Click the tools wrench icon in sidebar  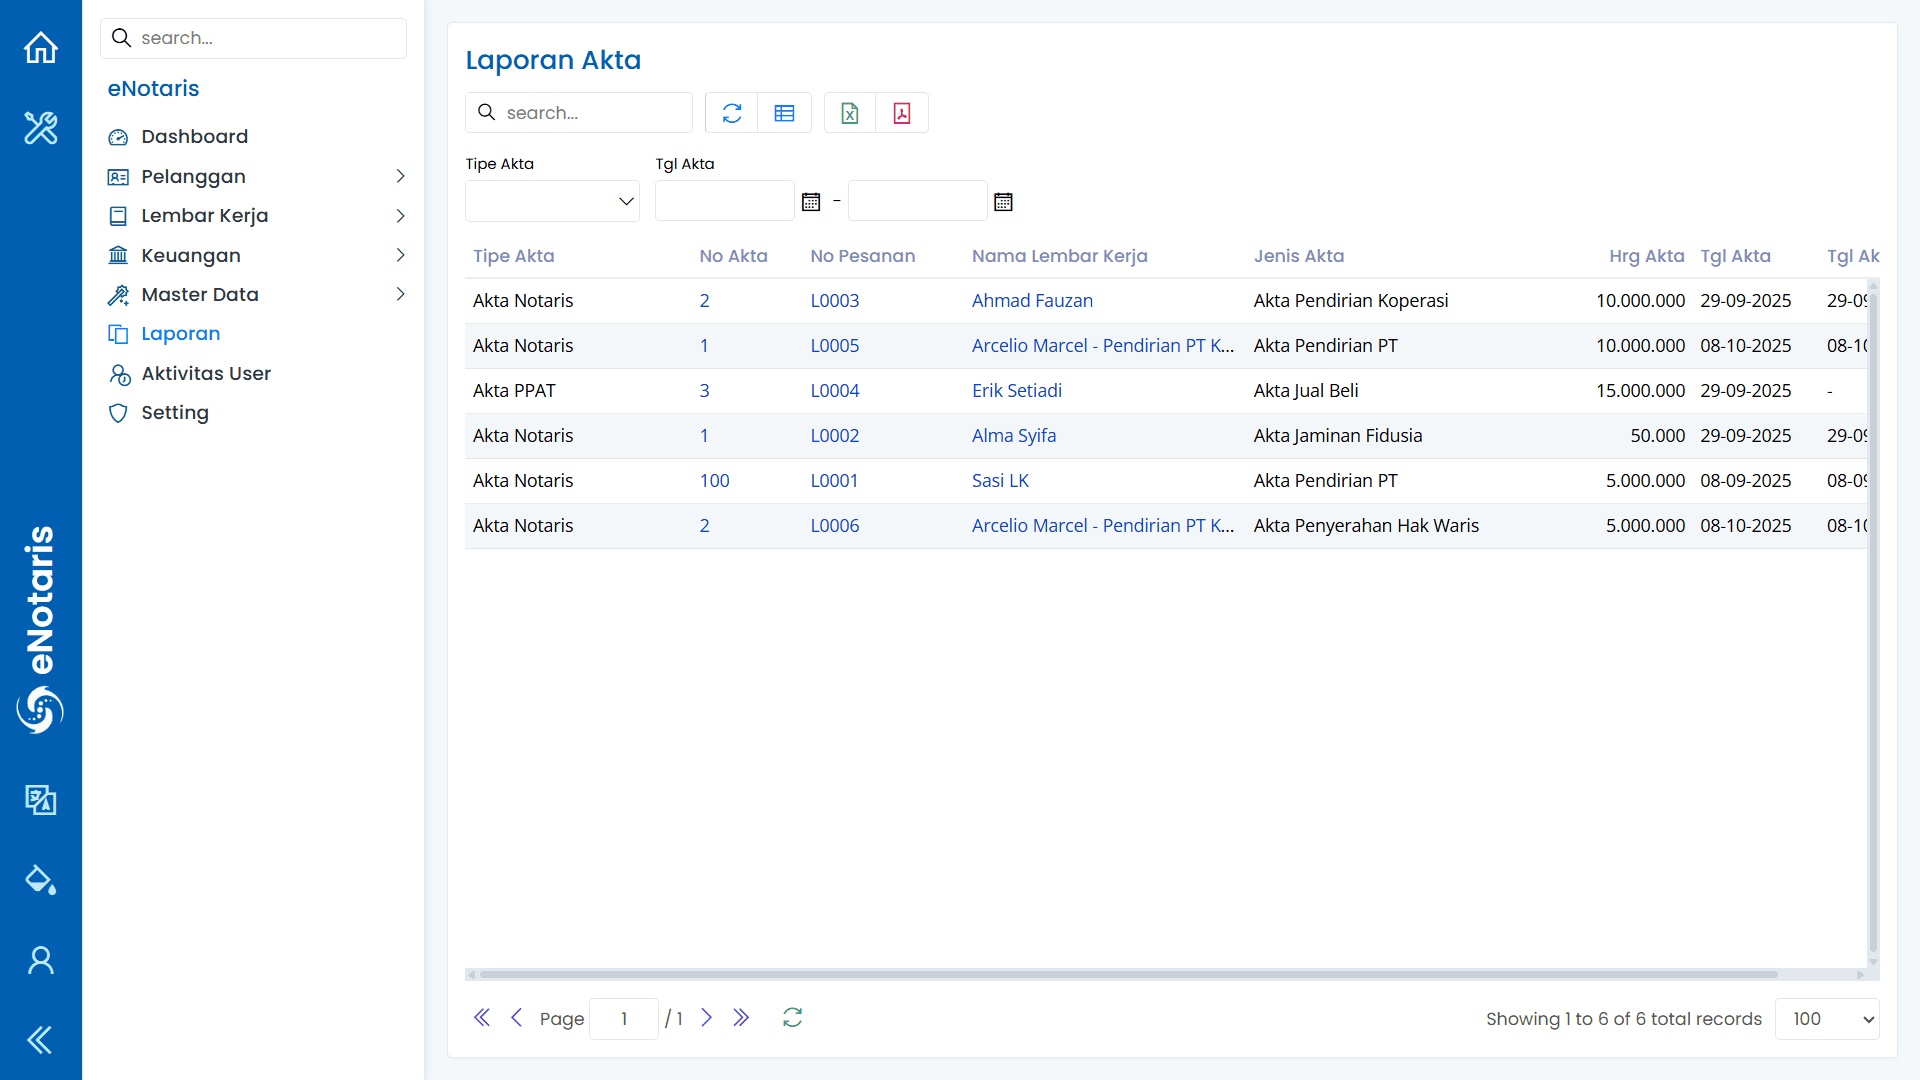41,128
